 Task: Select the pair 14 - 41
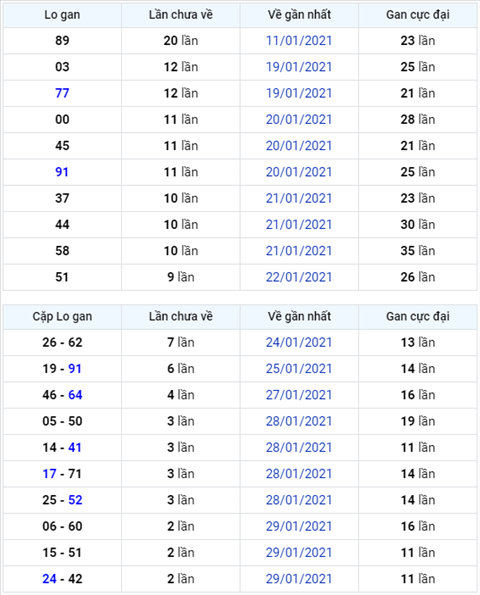click(x=62, y=447)
